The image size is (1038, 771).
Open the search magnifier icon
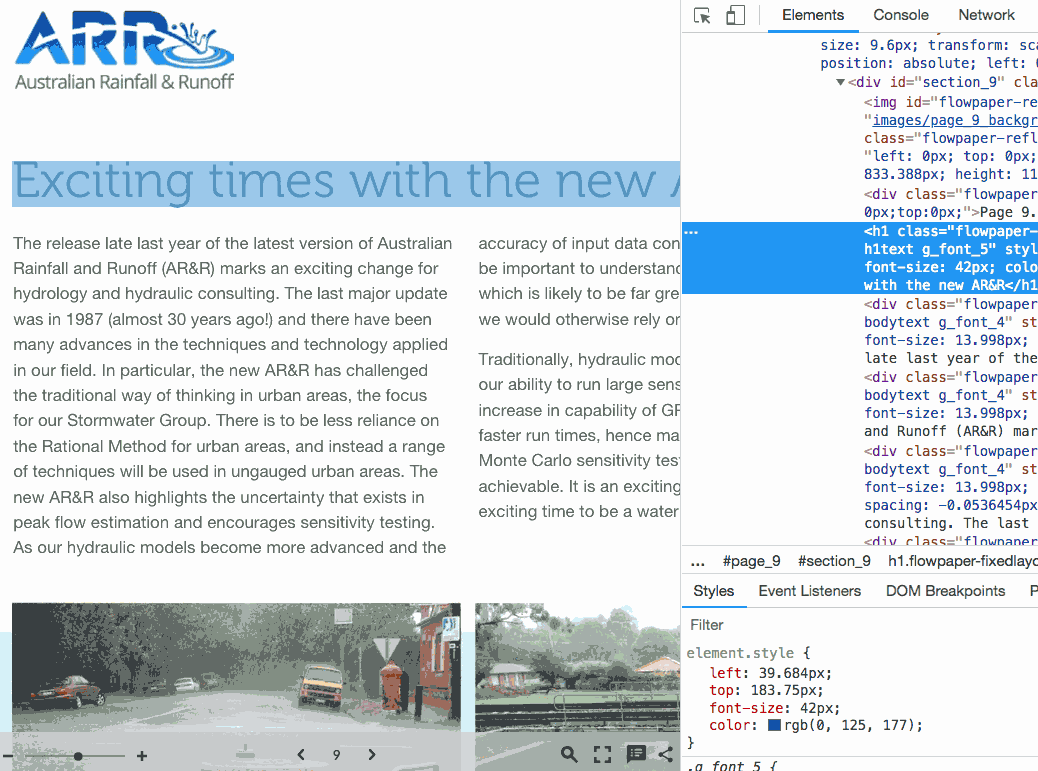click(569, 754)
